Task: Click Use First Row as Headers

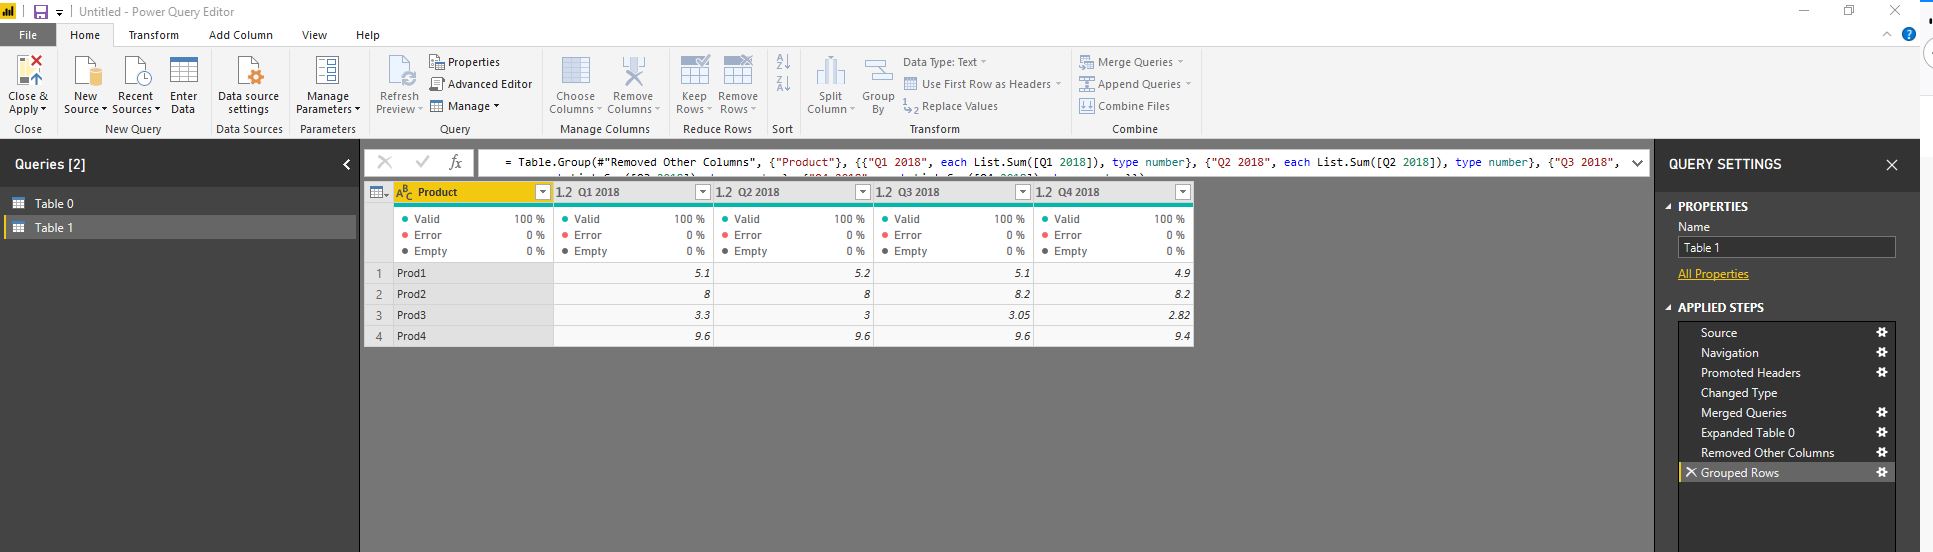Action: coord(982,84)
